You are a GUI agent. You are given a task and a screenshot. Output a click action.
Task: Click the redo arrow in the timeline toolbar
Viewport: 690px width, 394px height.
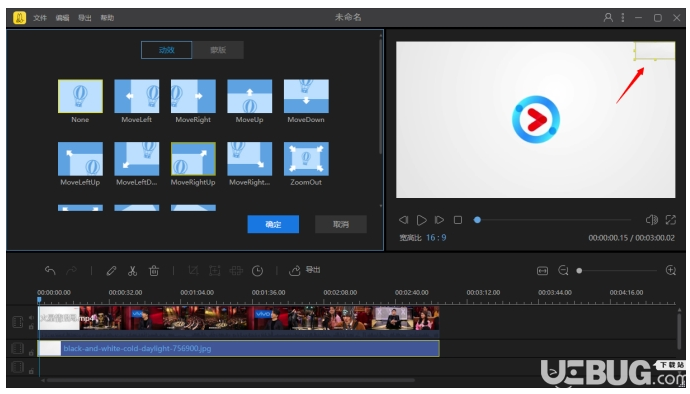[x=71, y=270]
